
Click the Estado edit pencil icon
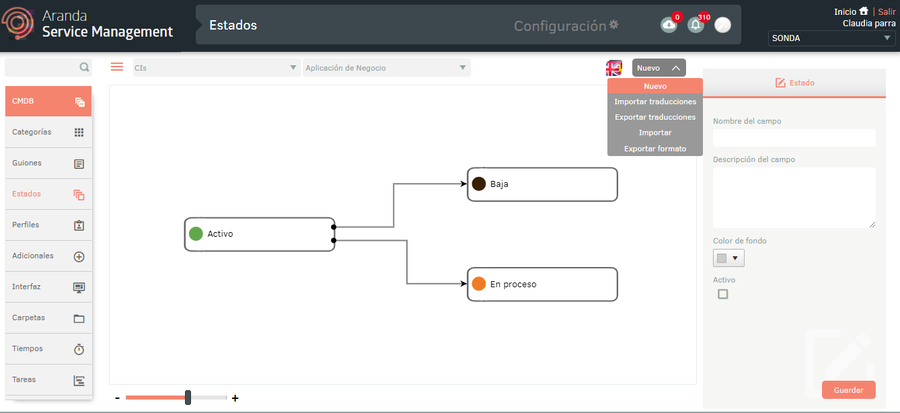tap(780, 83)
